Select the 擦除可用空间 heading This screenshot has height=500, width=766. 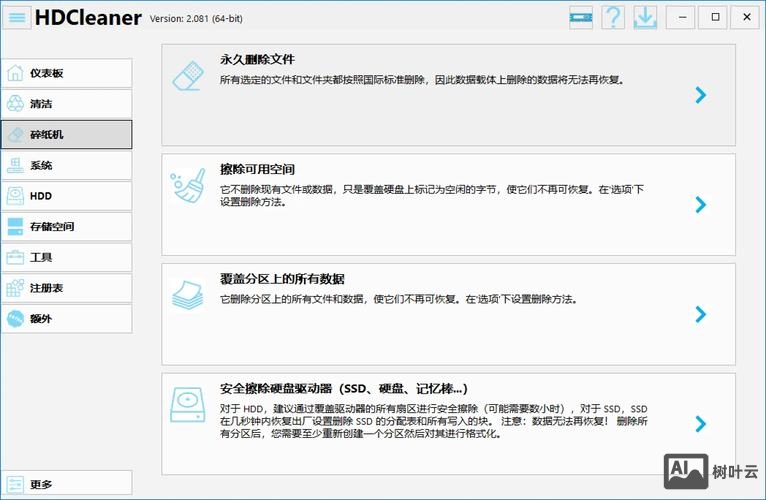point(257,170)
